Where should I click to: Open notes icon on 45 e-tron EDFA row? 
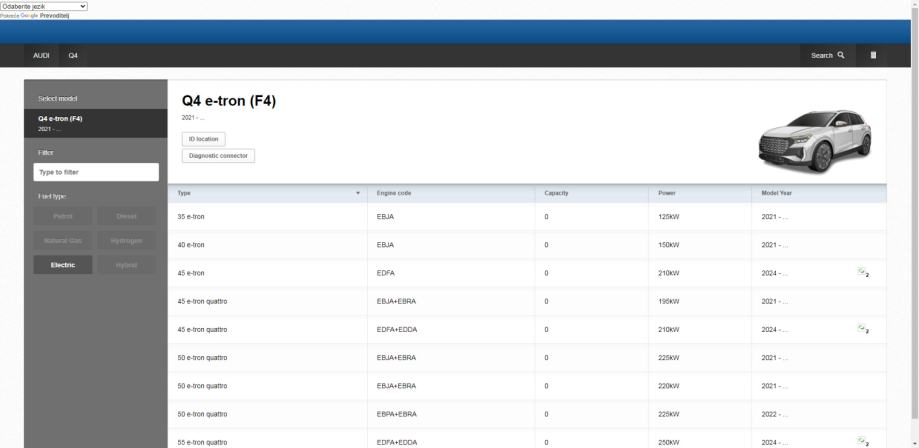coord(863,273)
